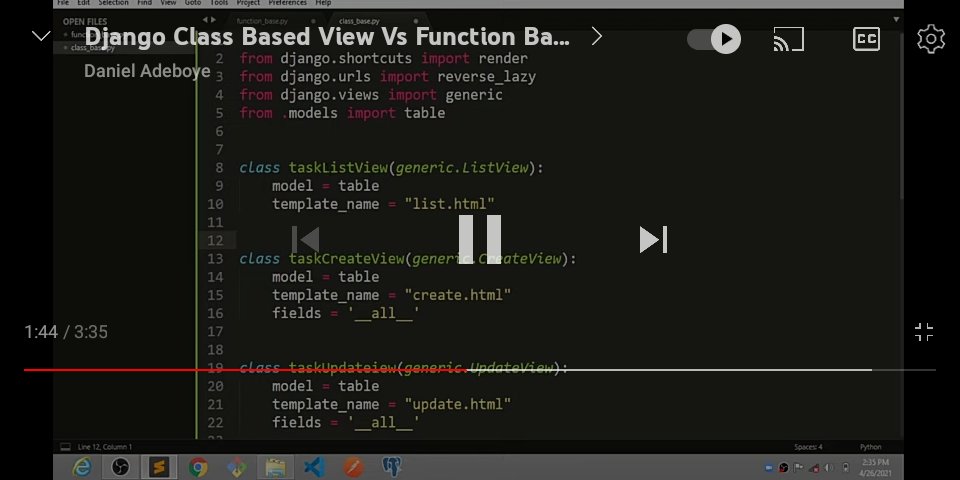Skip to the next video
960x480 pixels.
point(653,239)
